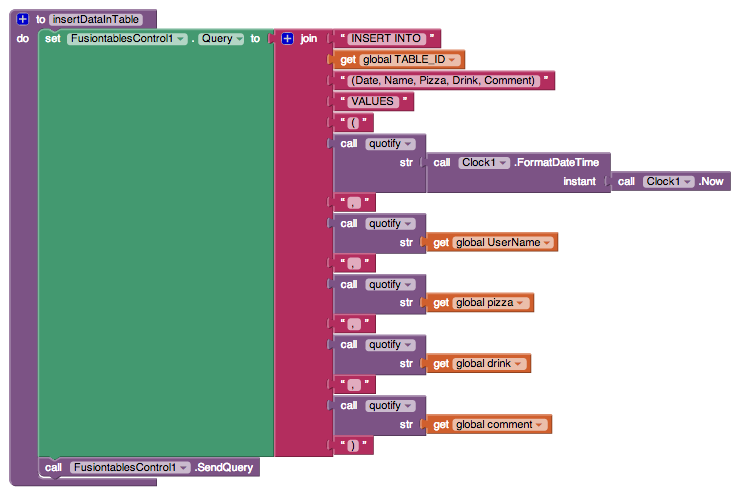This screenshot has width=741, height=493.
Task: Edit the closing parenthesis text string
Action: (353, 446)
